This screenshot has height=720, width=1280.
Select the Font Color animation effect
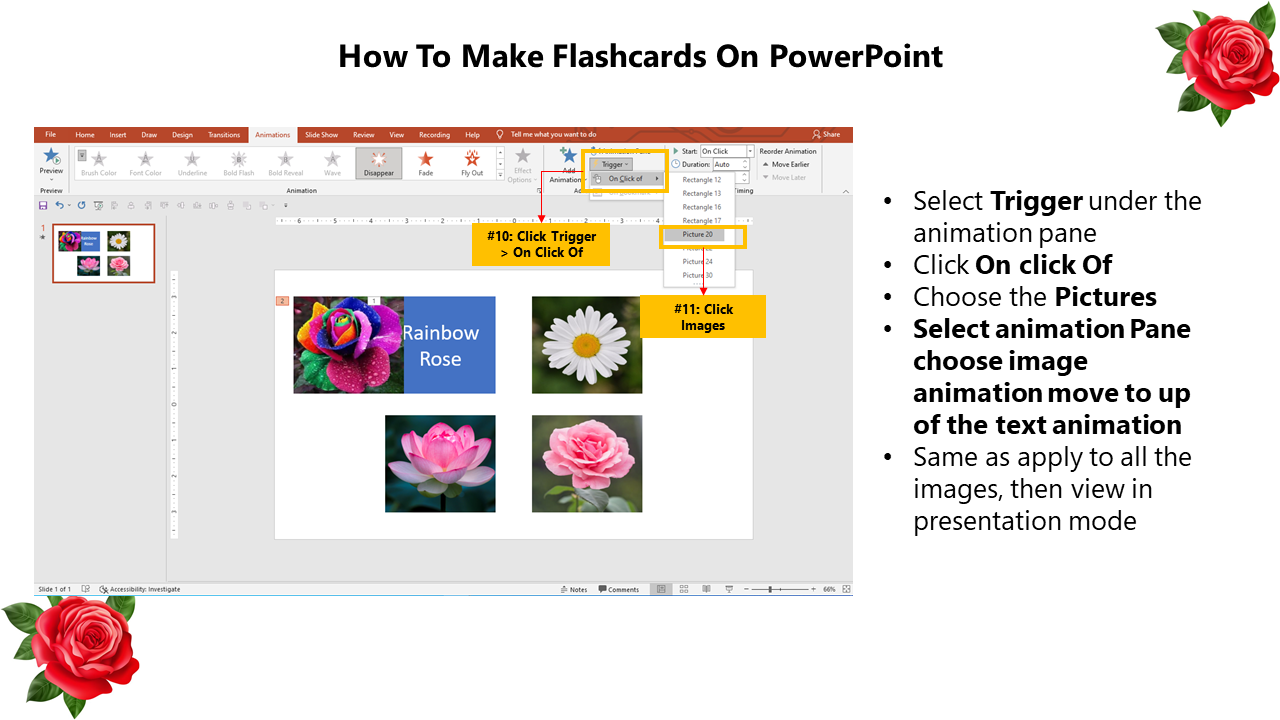click(145, 164)
